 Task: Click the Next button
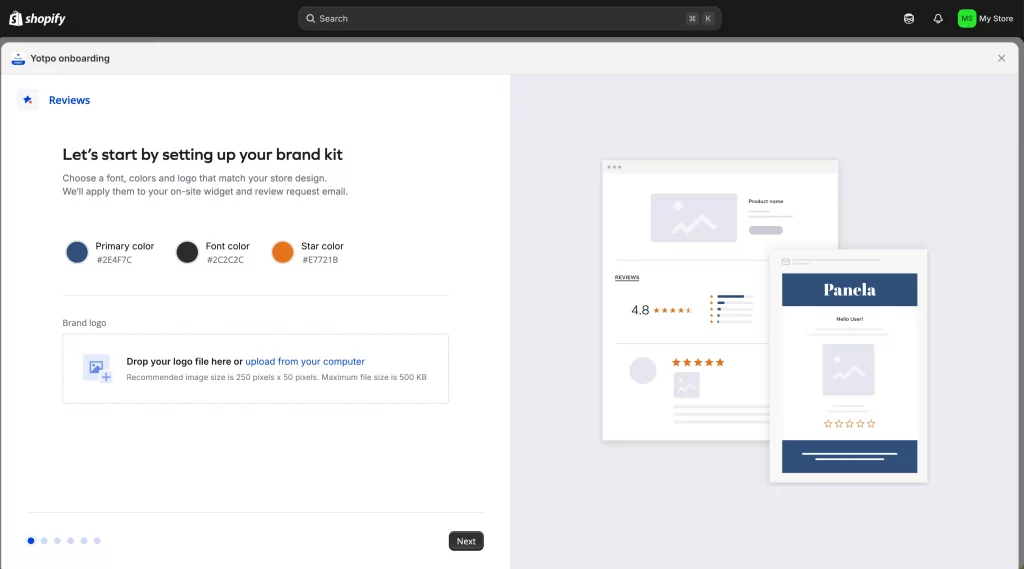tap(466, 541)
